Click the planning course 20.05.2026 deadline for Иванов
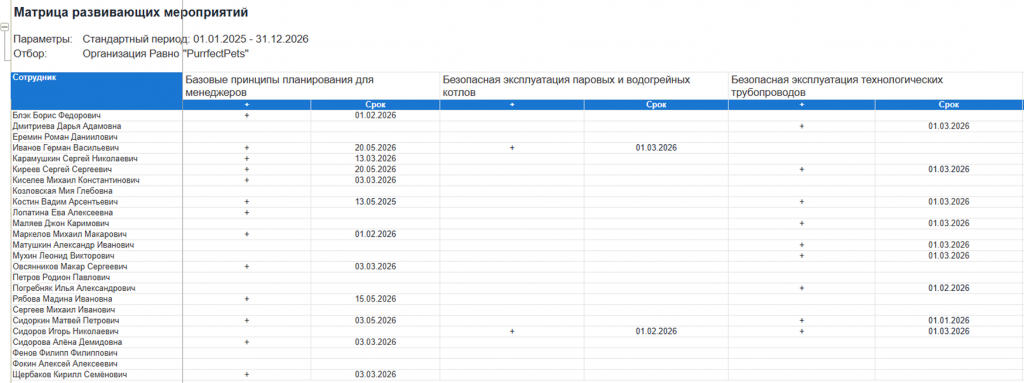The height and width of the screenshot is (383, 1024). click(376, 148)
